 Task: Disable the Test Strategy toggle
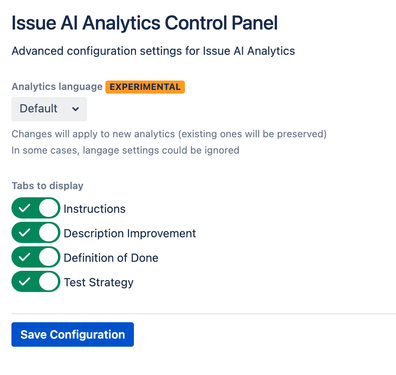point(36,282)
